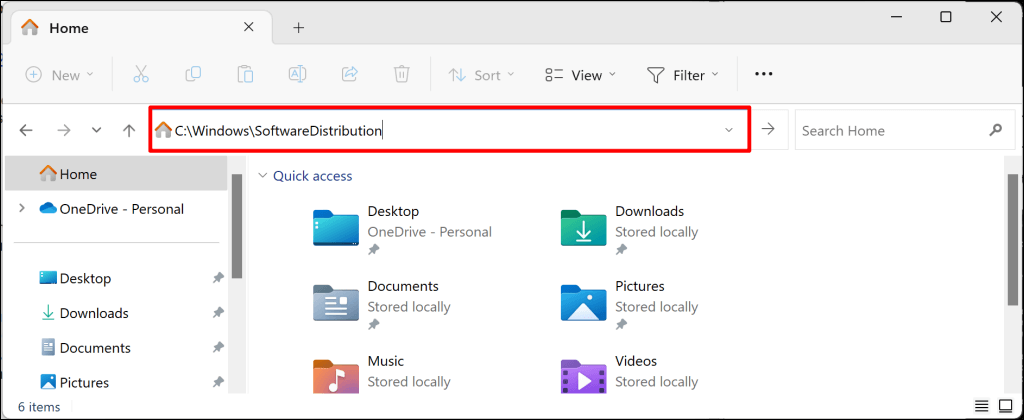Add a new tab
The width and height of the screenshot is (1024, 420).
pos(298,27)
